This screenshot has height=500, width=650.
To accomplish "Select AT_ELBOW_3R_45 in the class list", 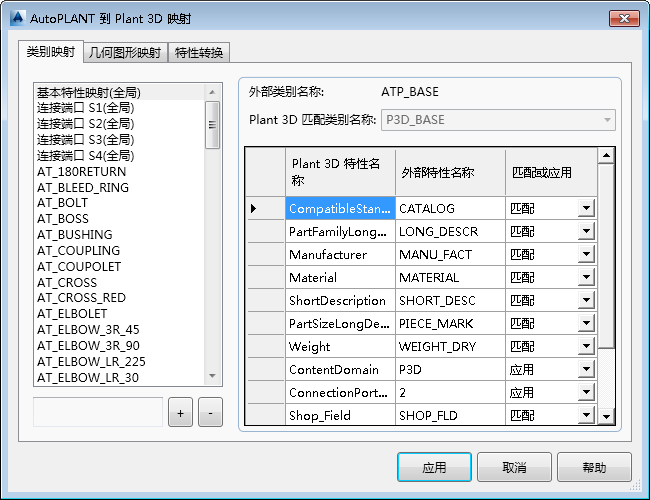I will (x=120, y=330).
